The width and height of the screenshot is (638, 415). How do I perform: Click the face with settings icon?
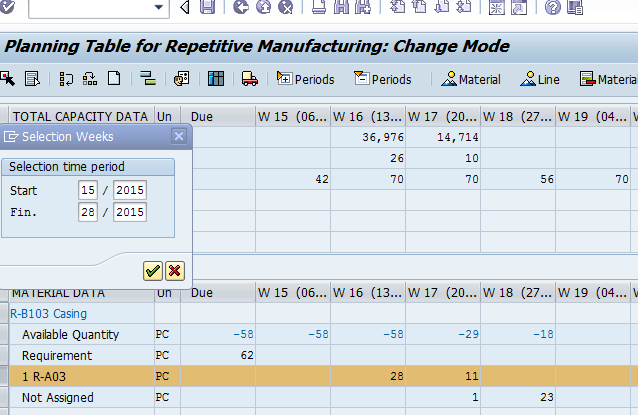[181, 79]
